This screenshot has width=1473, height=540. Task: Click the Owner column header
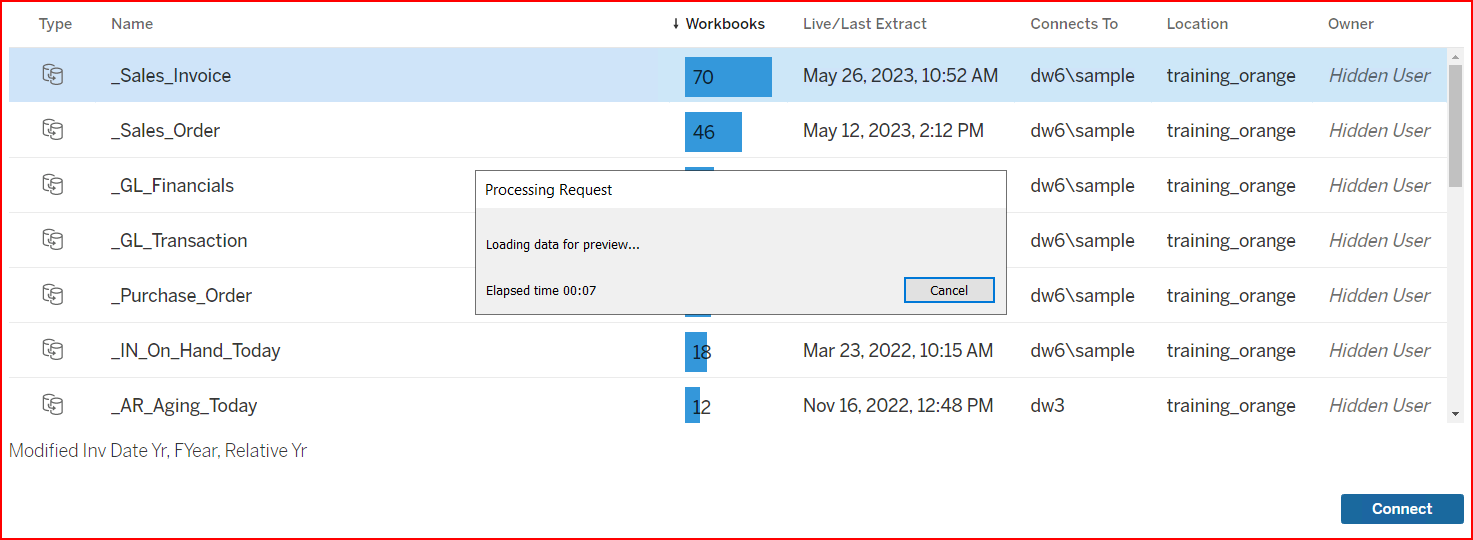1350,24
